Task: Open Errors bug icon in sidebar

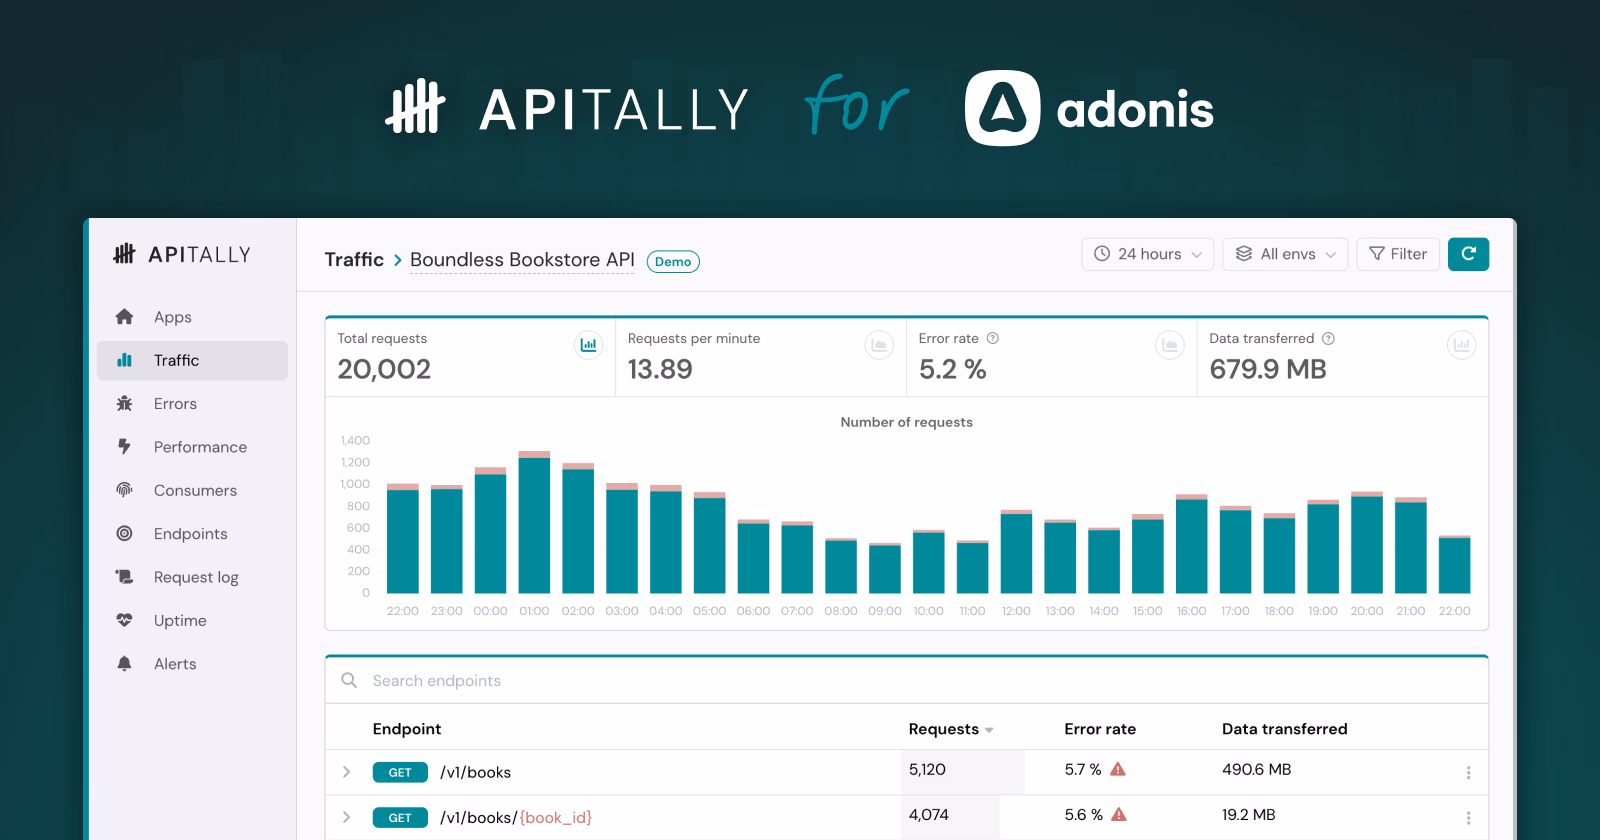Action: [124, 404]
